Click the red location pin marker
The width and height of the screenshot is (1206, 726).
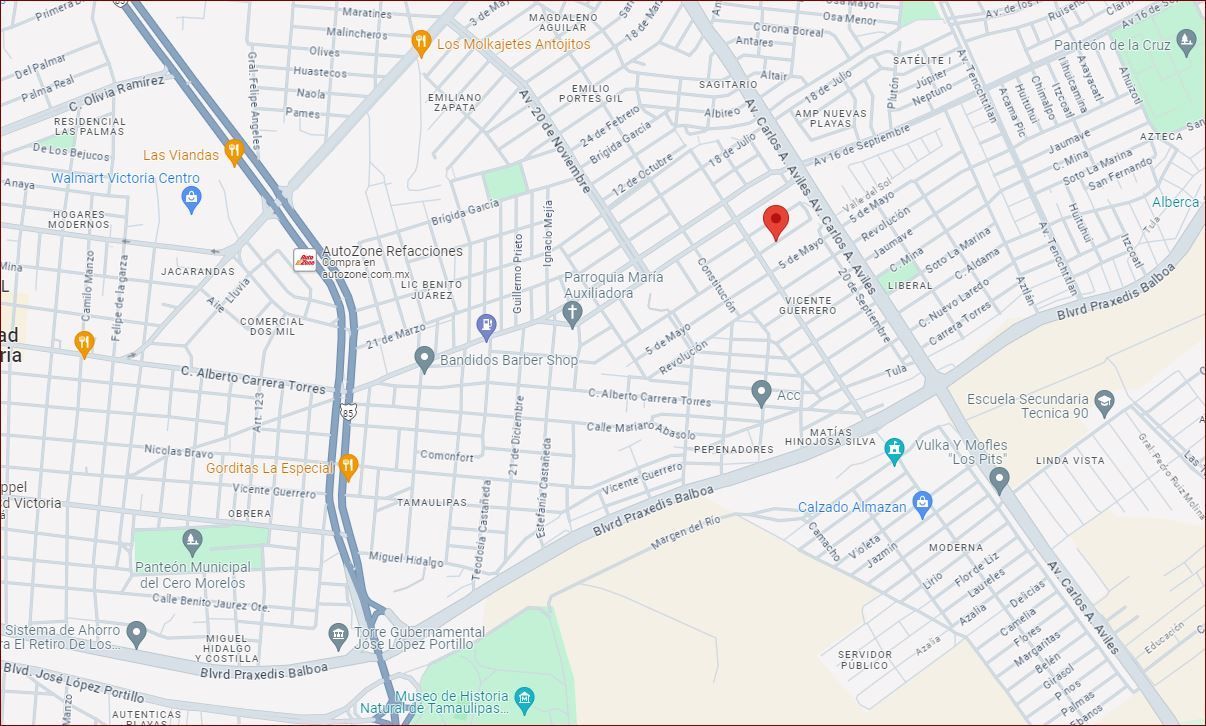776,222
